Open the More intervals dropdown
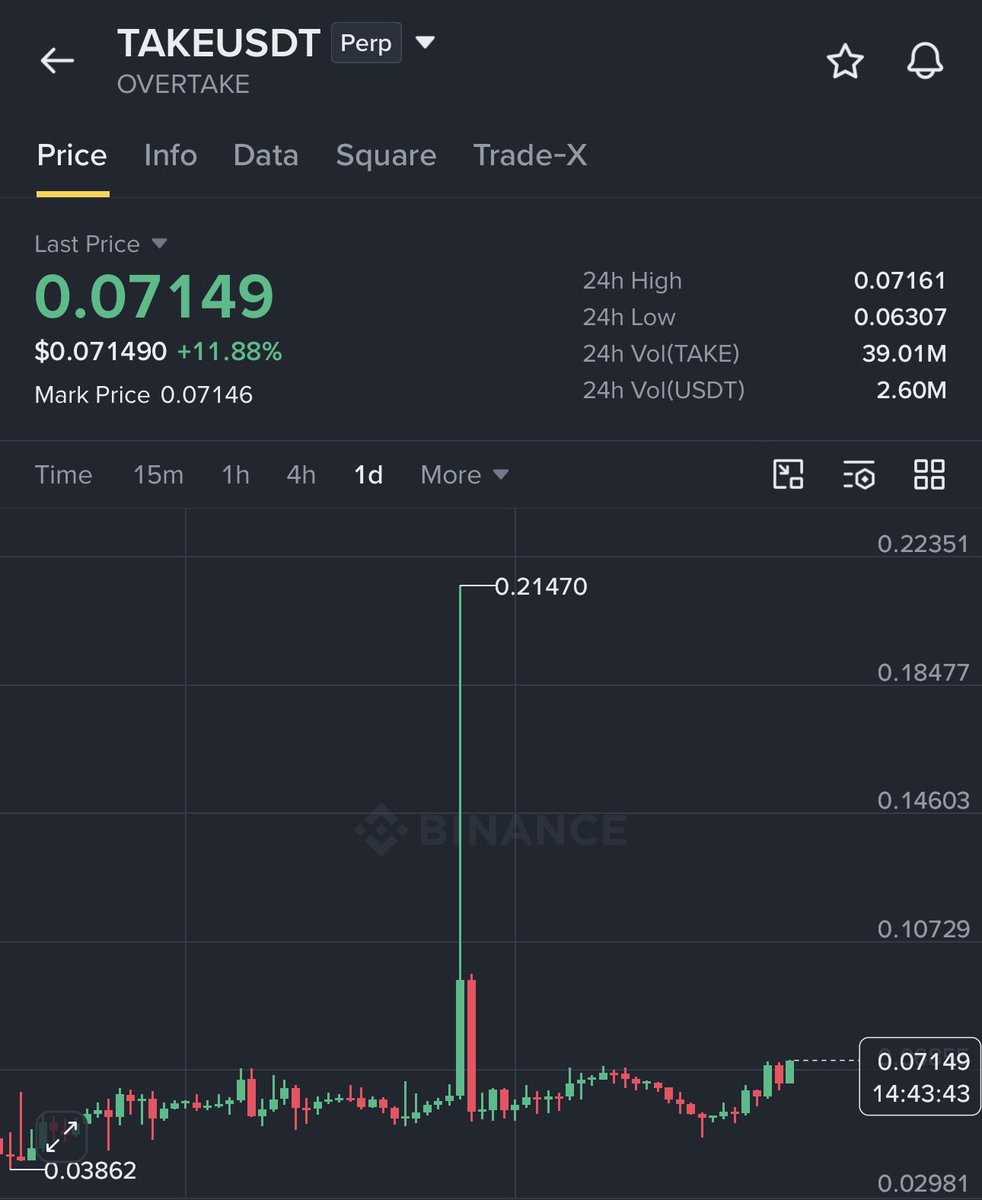 pyautogui.click(x=465, y=475)
